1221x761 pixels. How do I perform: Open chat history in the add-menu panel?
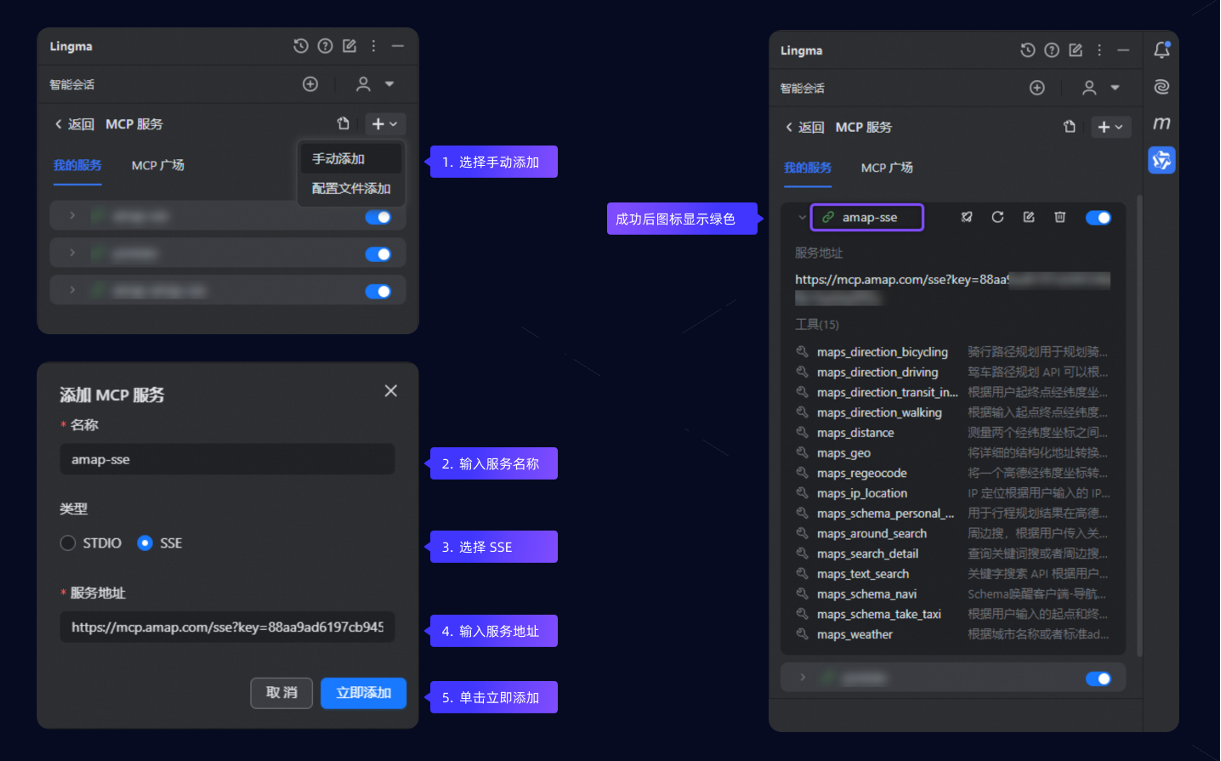pos(300,46)
